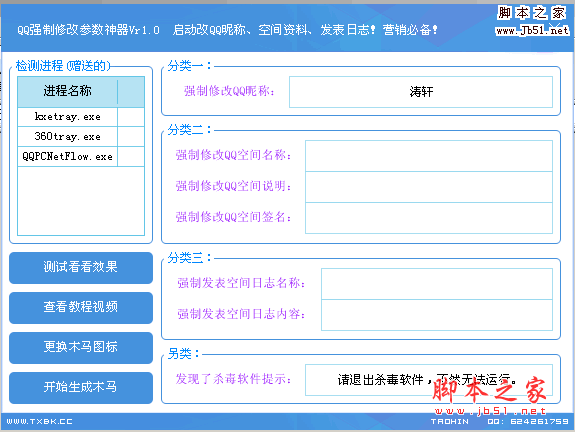Click the 另类 group title

coord(183,354)
